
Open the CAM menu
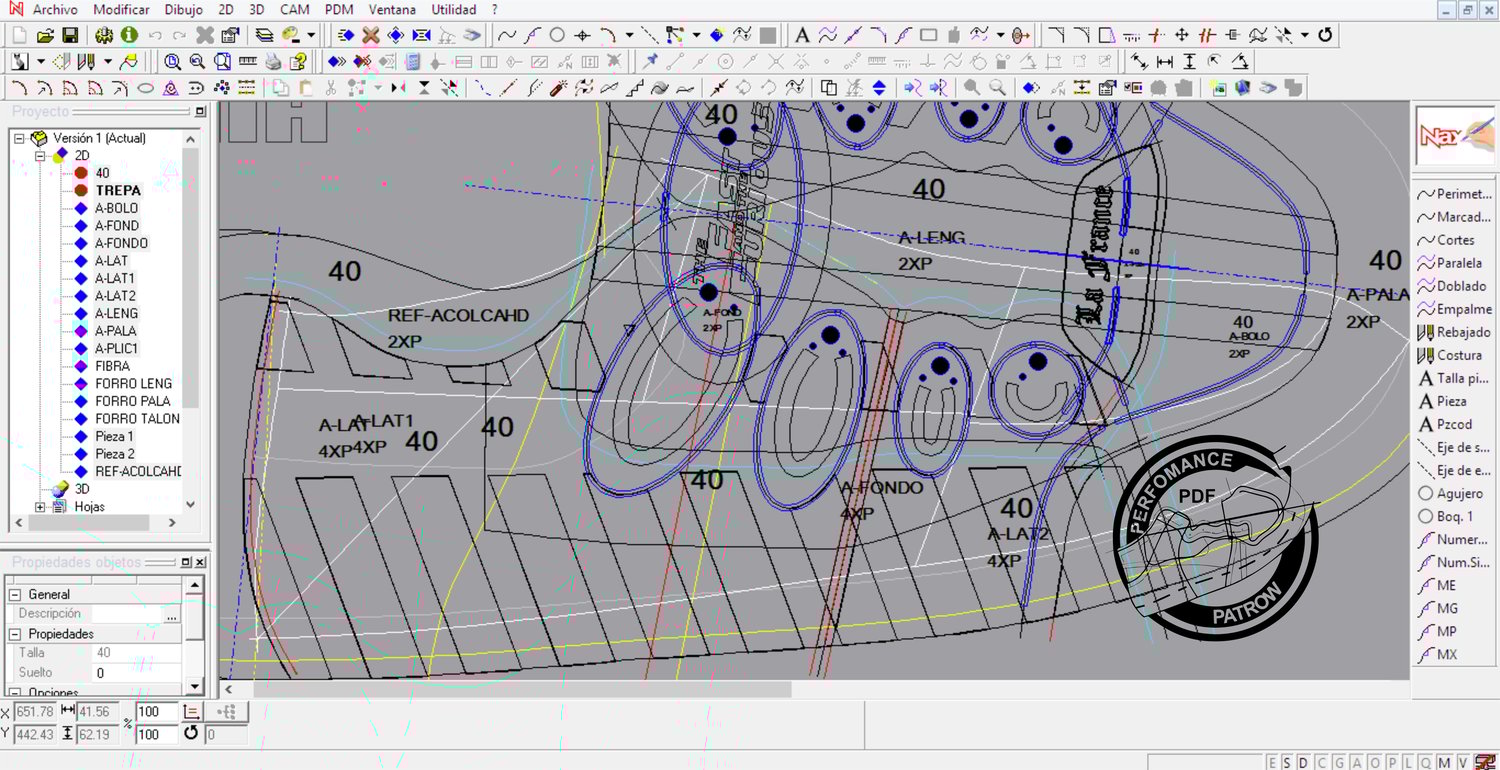tap(294, 10)
